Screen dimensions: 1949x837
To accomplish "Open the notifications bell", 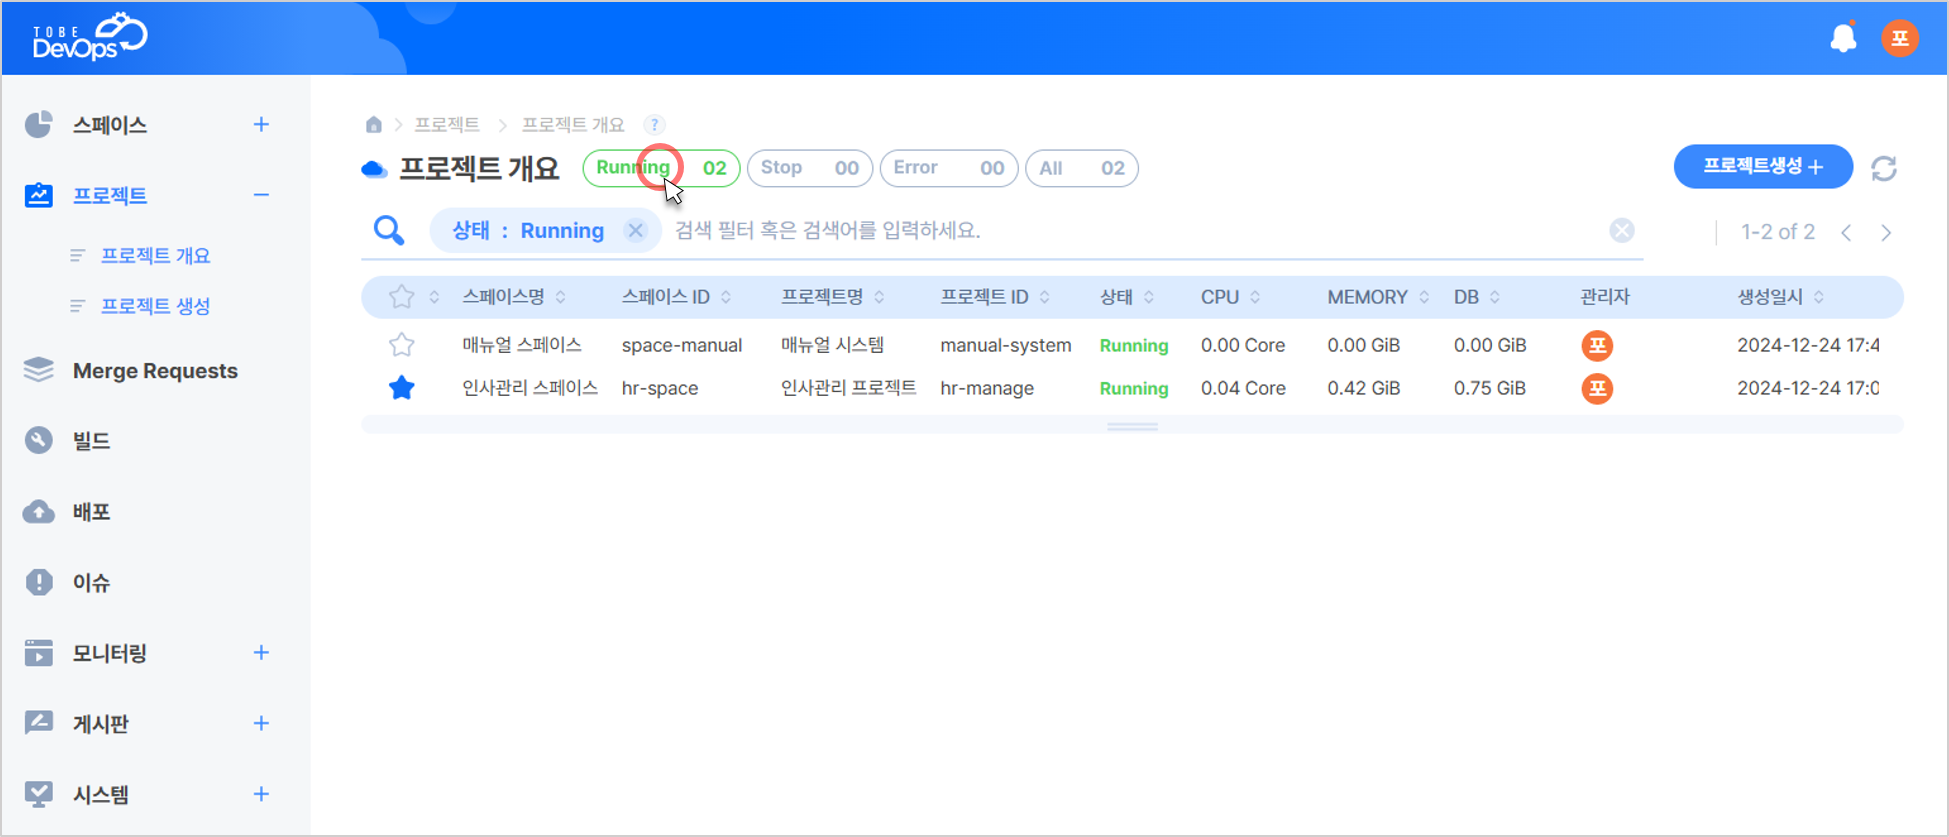I will tap(1843, 38).
